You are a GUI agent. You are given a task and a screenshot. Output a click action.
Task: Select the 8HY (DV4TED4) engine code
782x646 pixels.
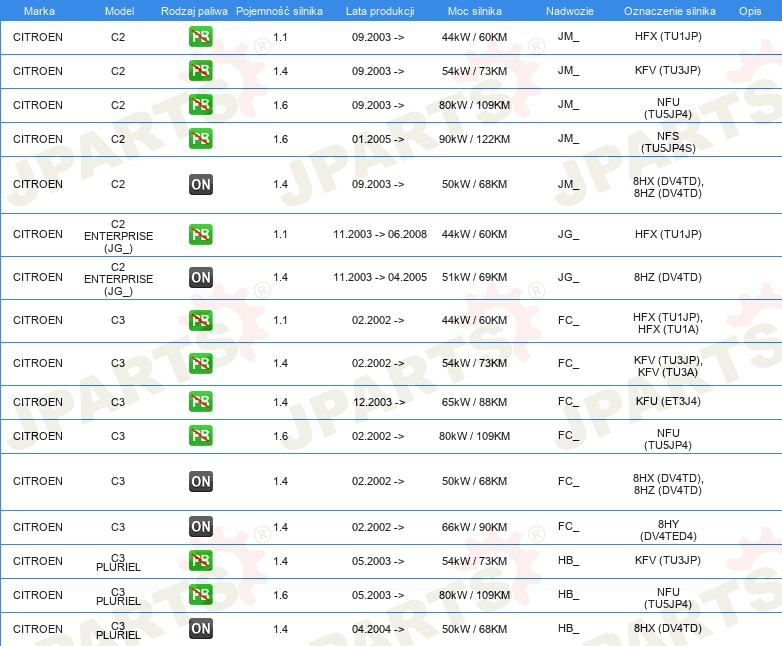point(668,530)
